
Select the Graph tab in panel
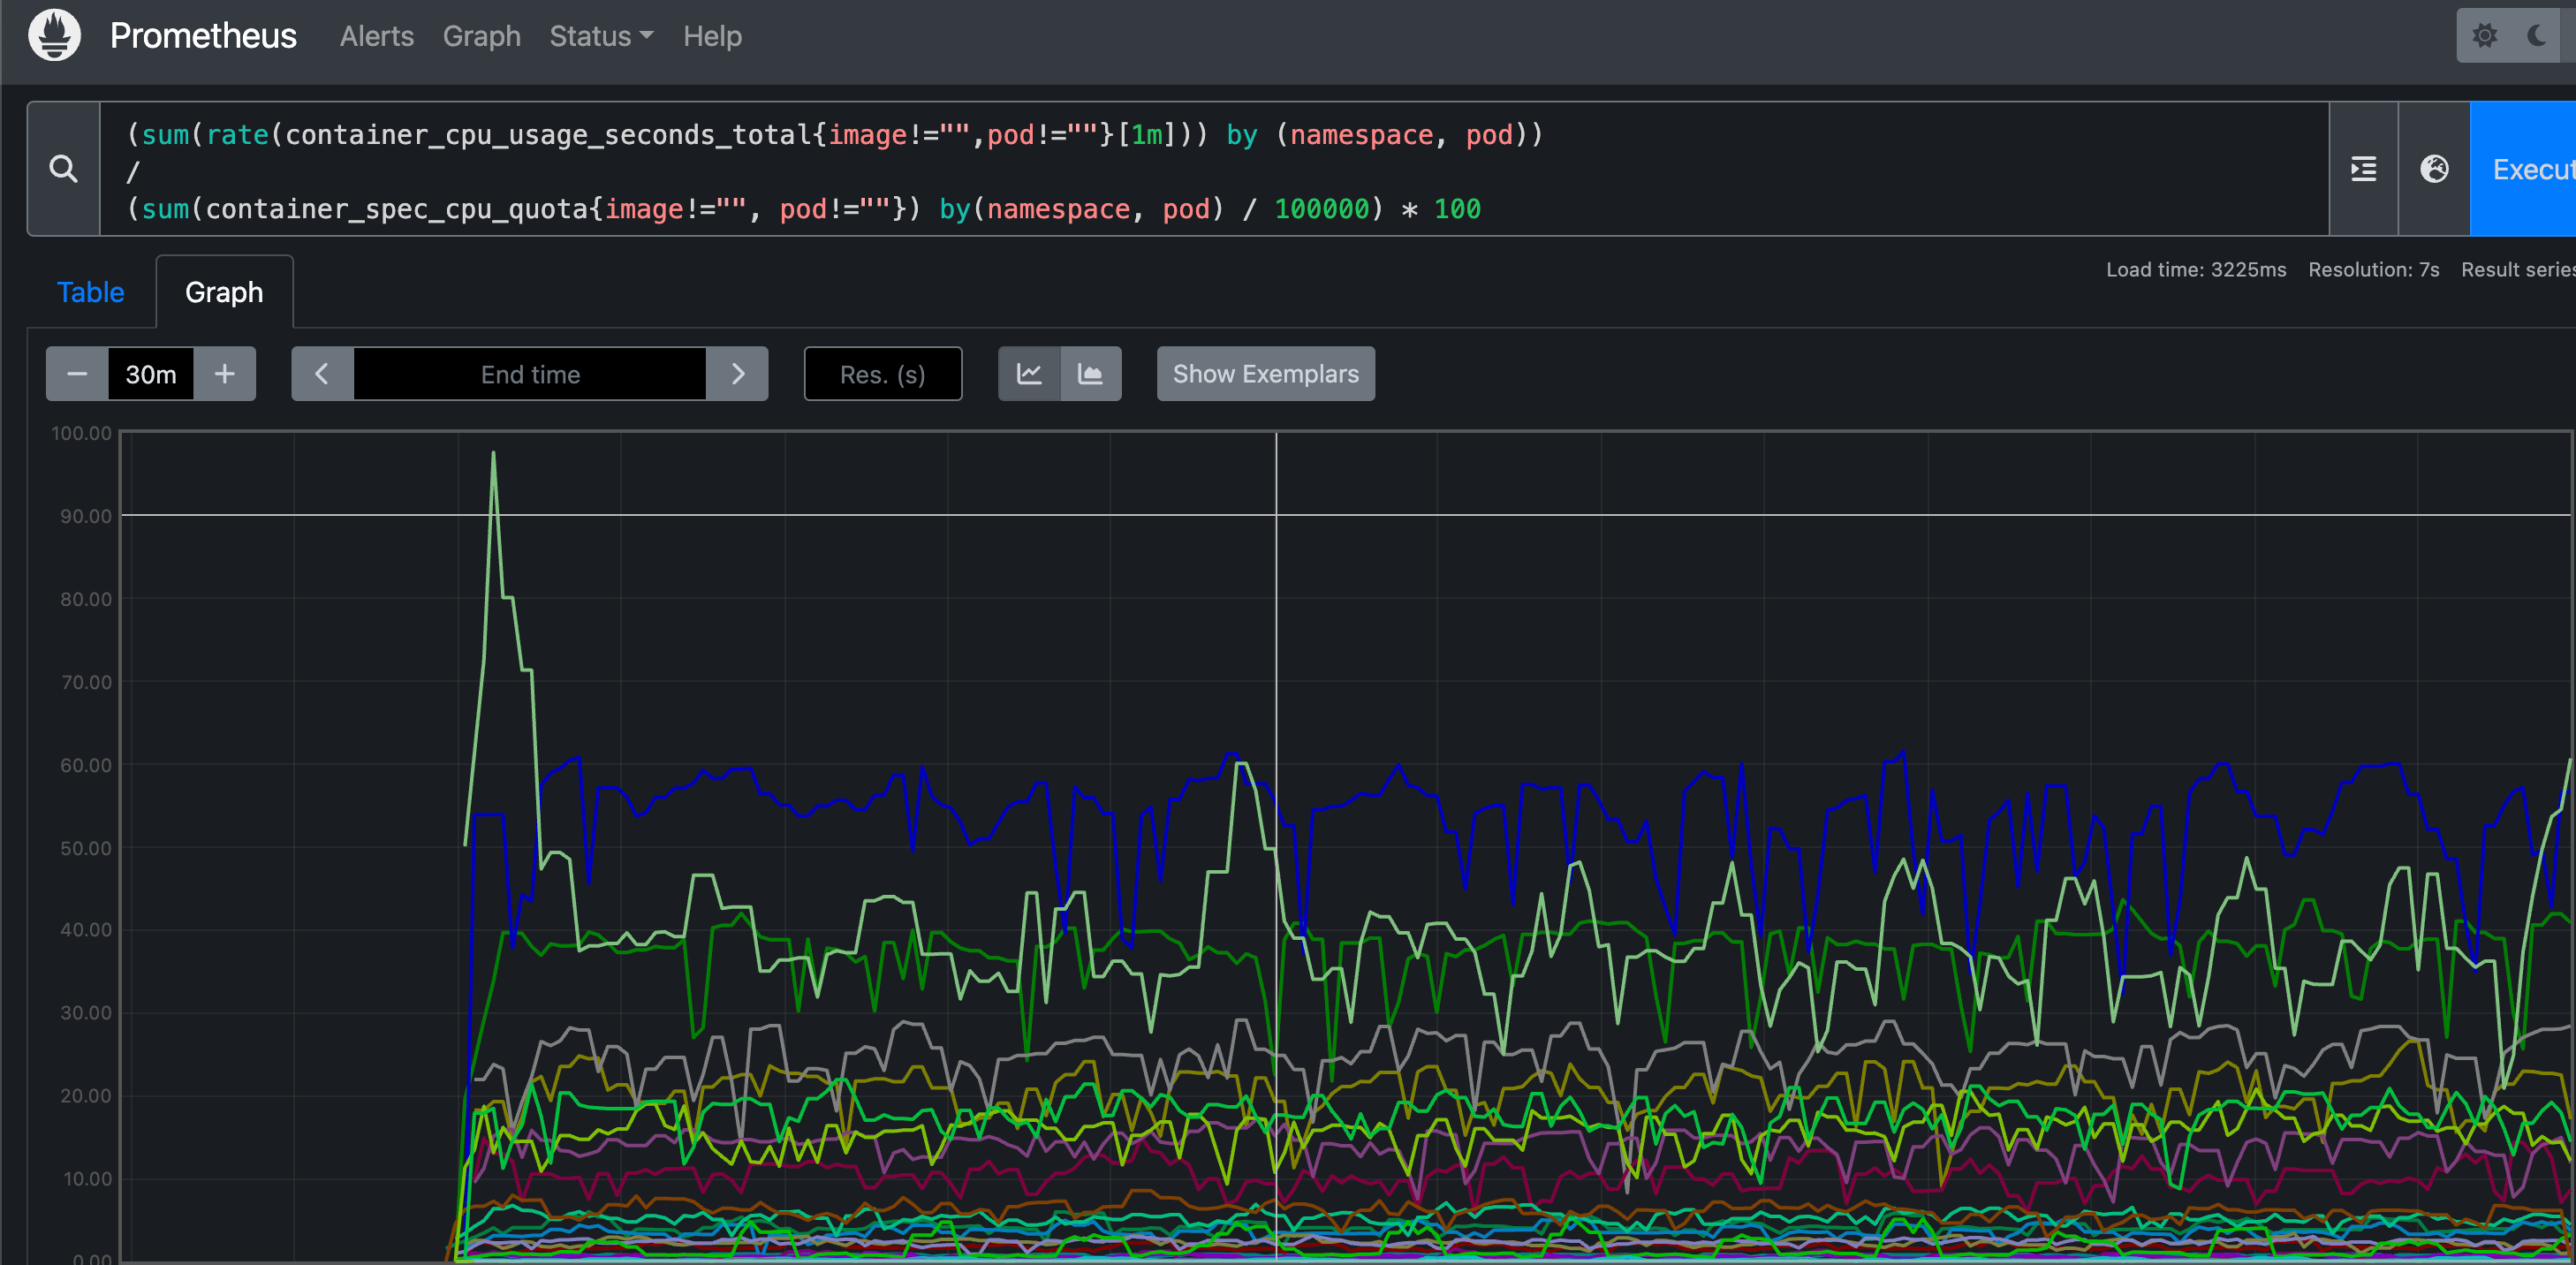tap(224, 292)
